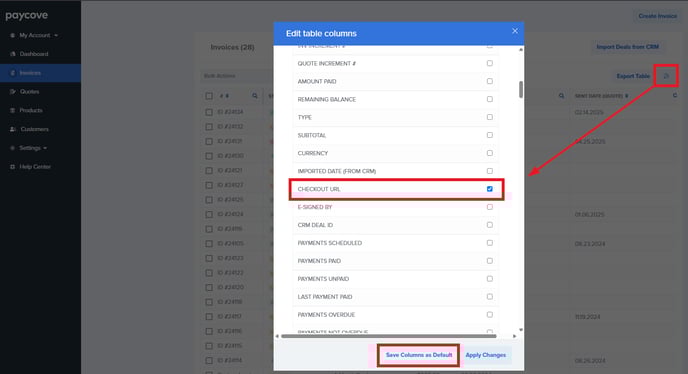Tick the Remaining Balance checkbox
The width and height of the screenshot is (688, 374).
pyautogui.click(x=490, y=99)
